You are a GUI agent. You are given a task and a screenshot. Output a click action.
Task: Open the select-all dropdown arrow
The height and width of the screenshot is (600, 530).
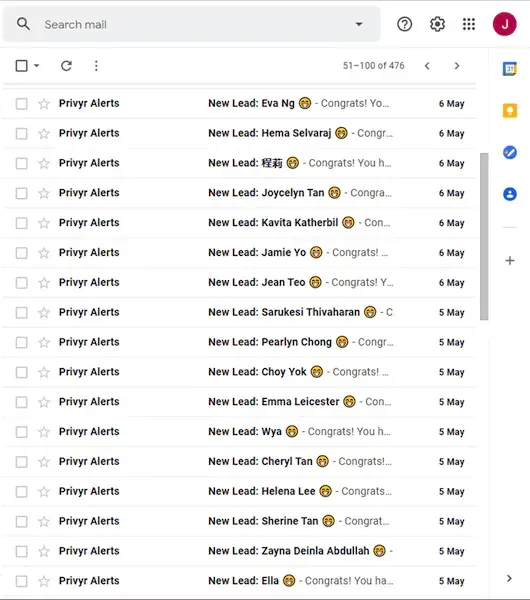36,66
